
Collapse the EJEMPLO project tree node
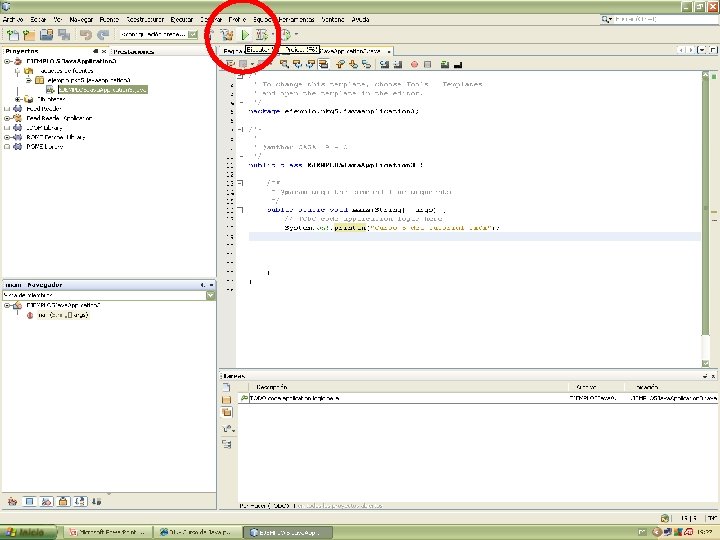click(x=7, y=61)
